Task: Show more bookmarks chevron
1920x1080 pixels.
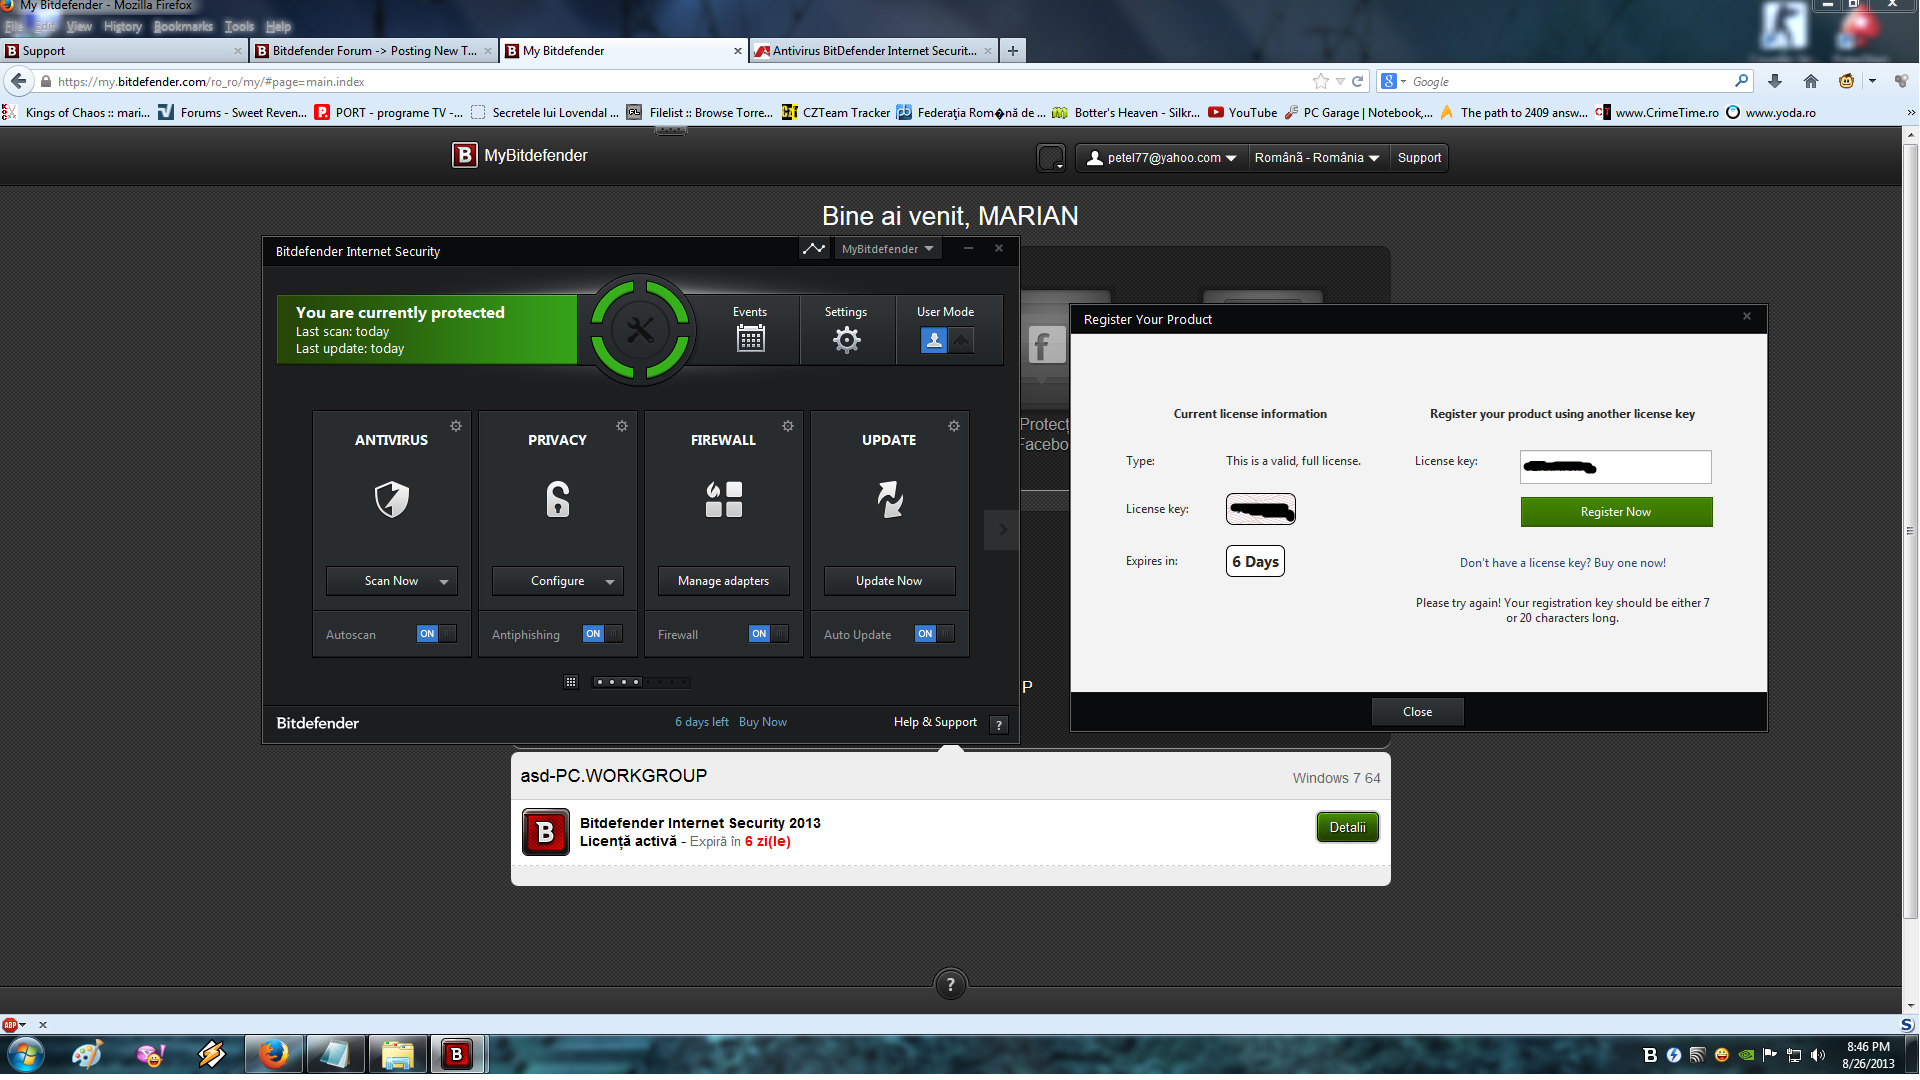Action: tap(1910, 113)
